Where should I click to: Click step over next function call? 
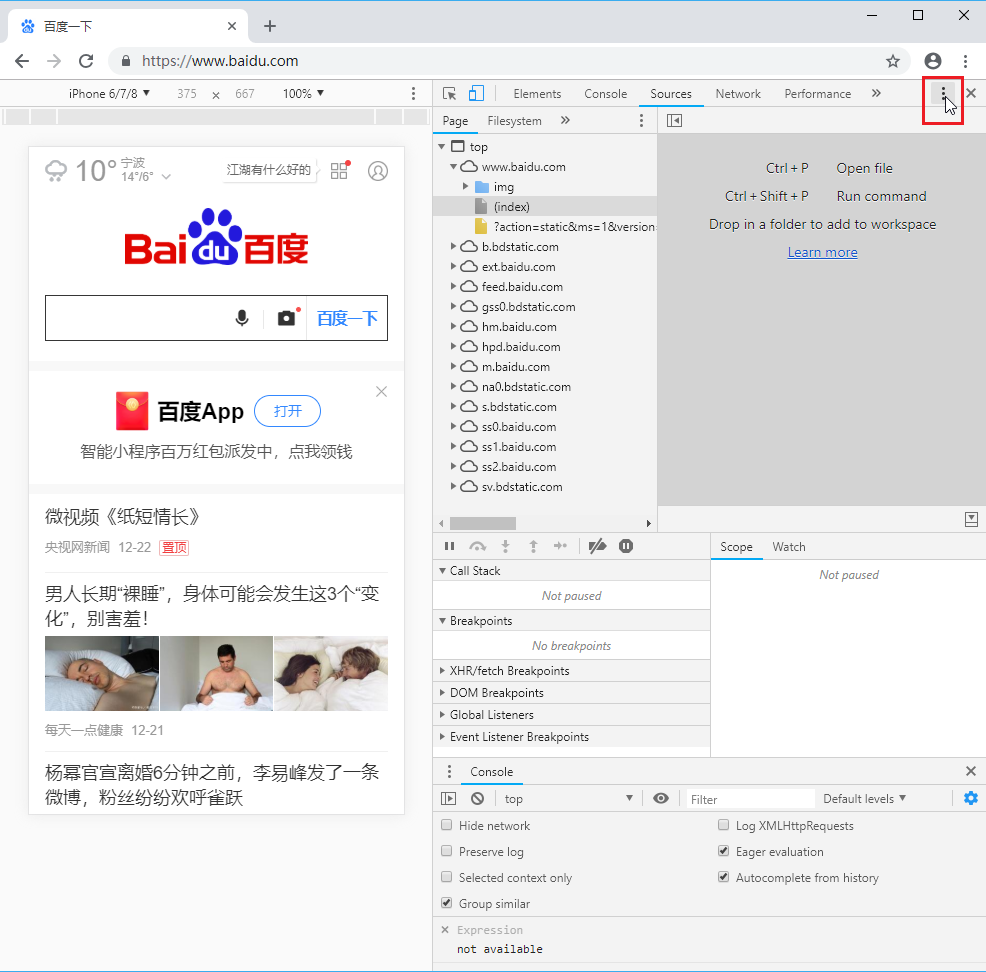pyautogui.click(x=477, y=546)
